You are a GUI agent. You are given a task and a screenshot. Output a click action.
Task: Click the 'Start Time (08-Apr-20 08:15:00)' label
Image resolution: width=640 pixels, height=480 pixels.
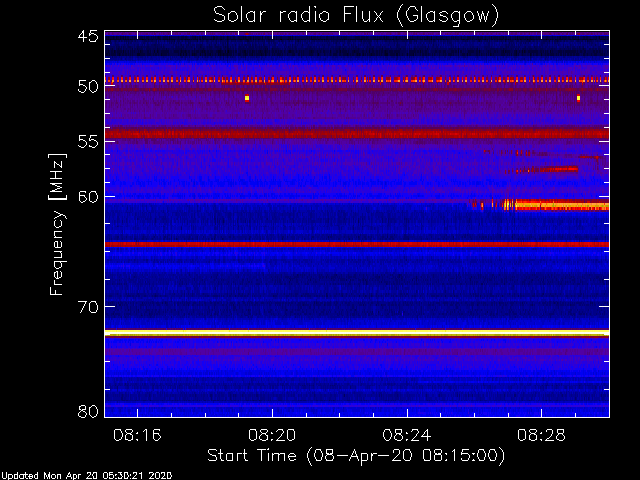click(356, 455)
